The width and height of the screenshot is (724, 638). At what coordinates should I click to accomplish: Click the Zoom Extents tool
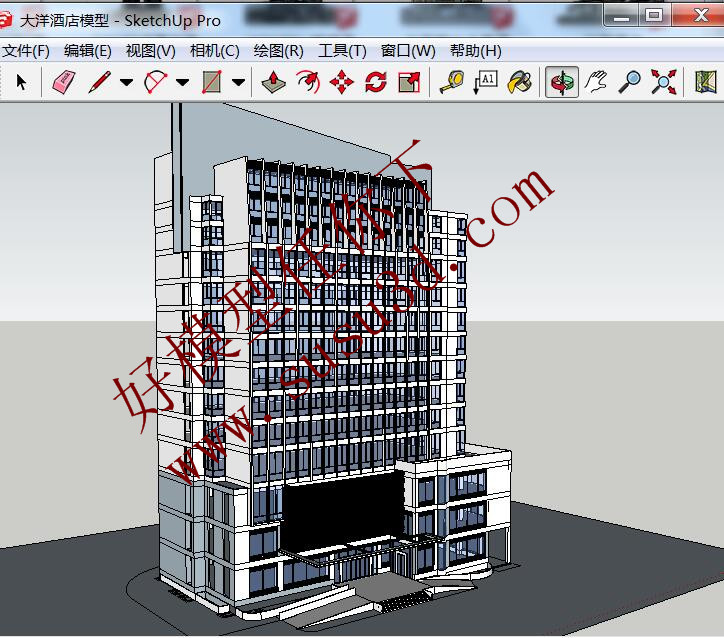pyautogui.click(x=664, y=82)
